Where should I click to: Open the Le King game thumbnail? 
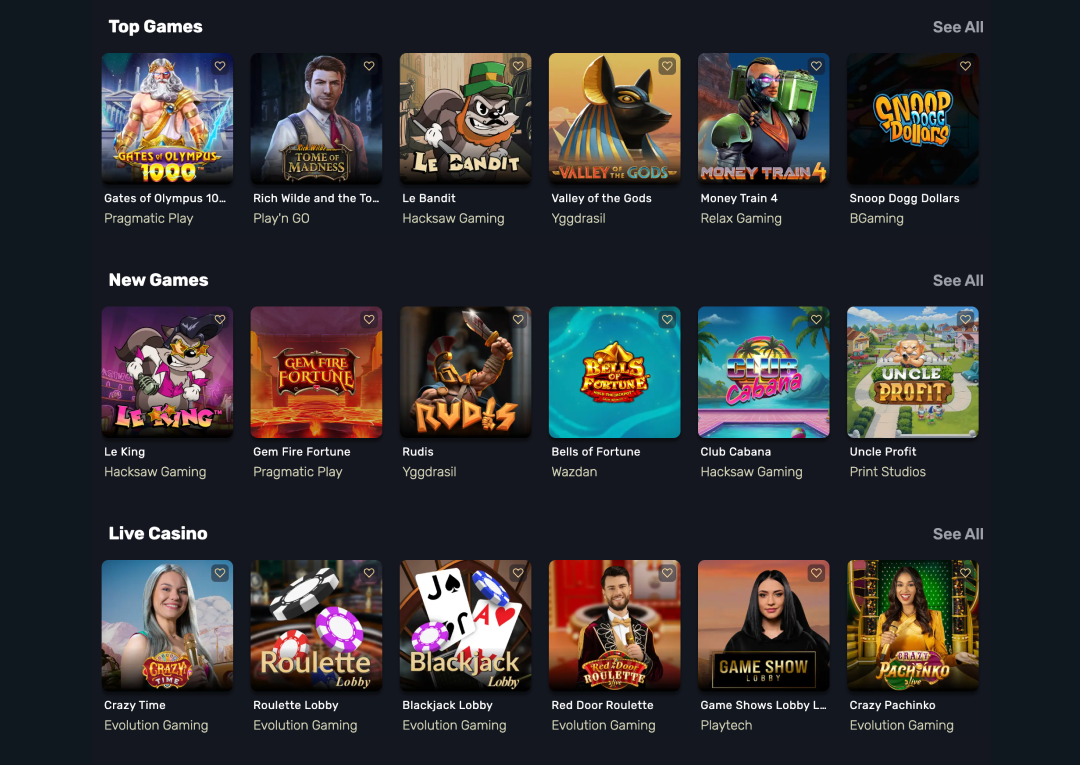pyautogui.click(x=167, y=372)
